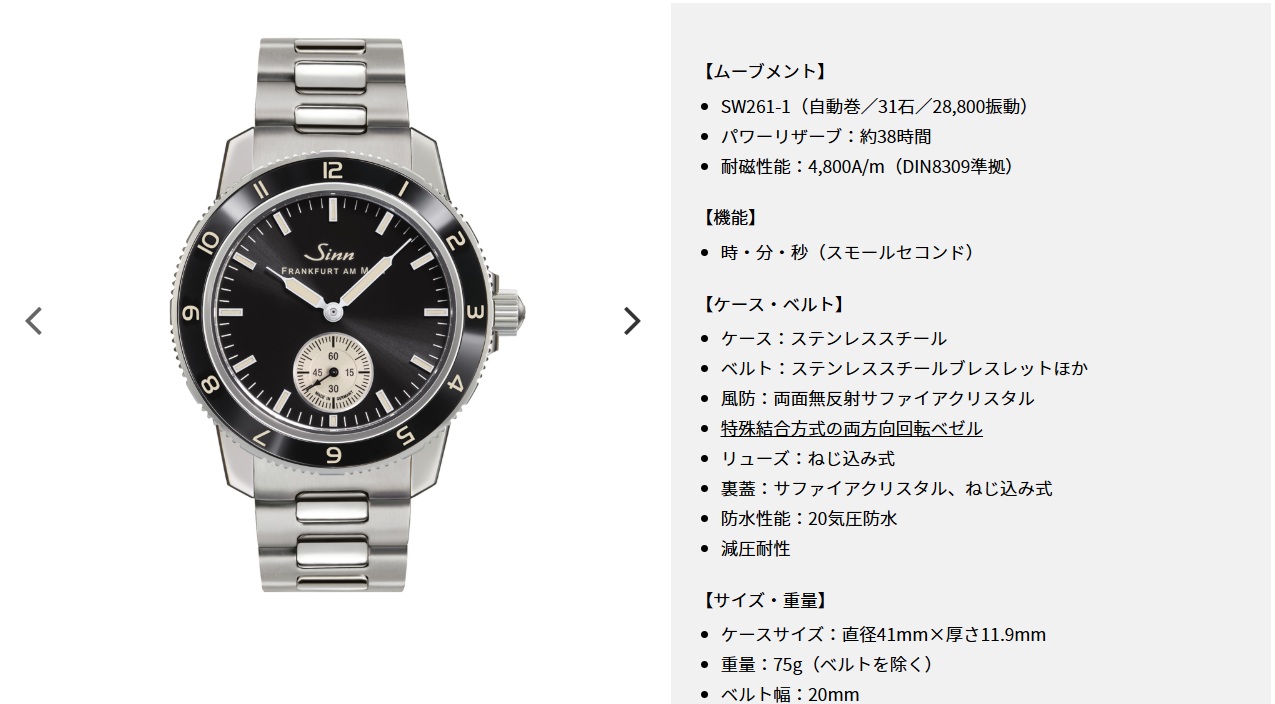The width and height of the screenshot is (1275, 704).
Task: Click the lower steel bracelet links
Action: 333,542
